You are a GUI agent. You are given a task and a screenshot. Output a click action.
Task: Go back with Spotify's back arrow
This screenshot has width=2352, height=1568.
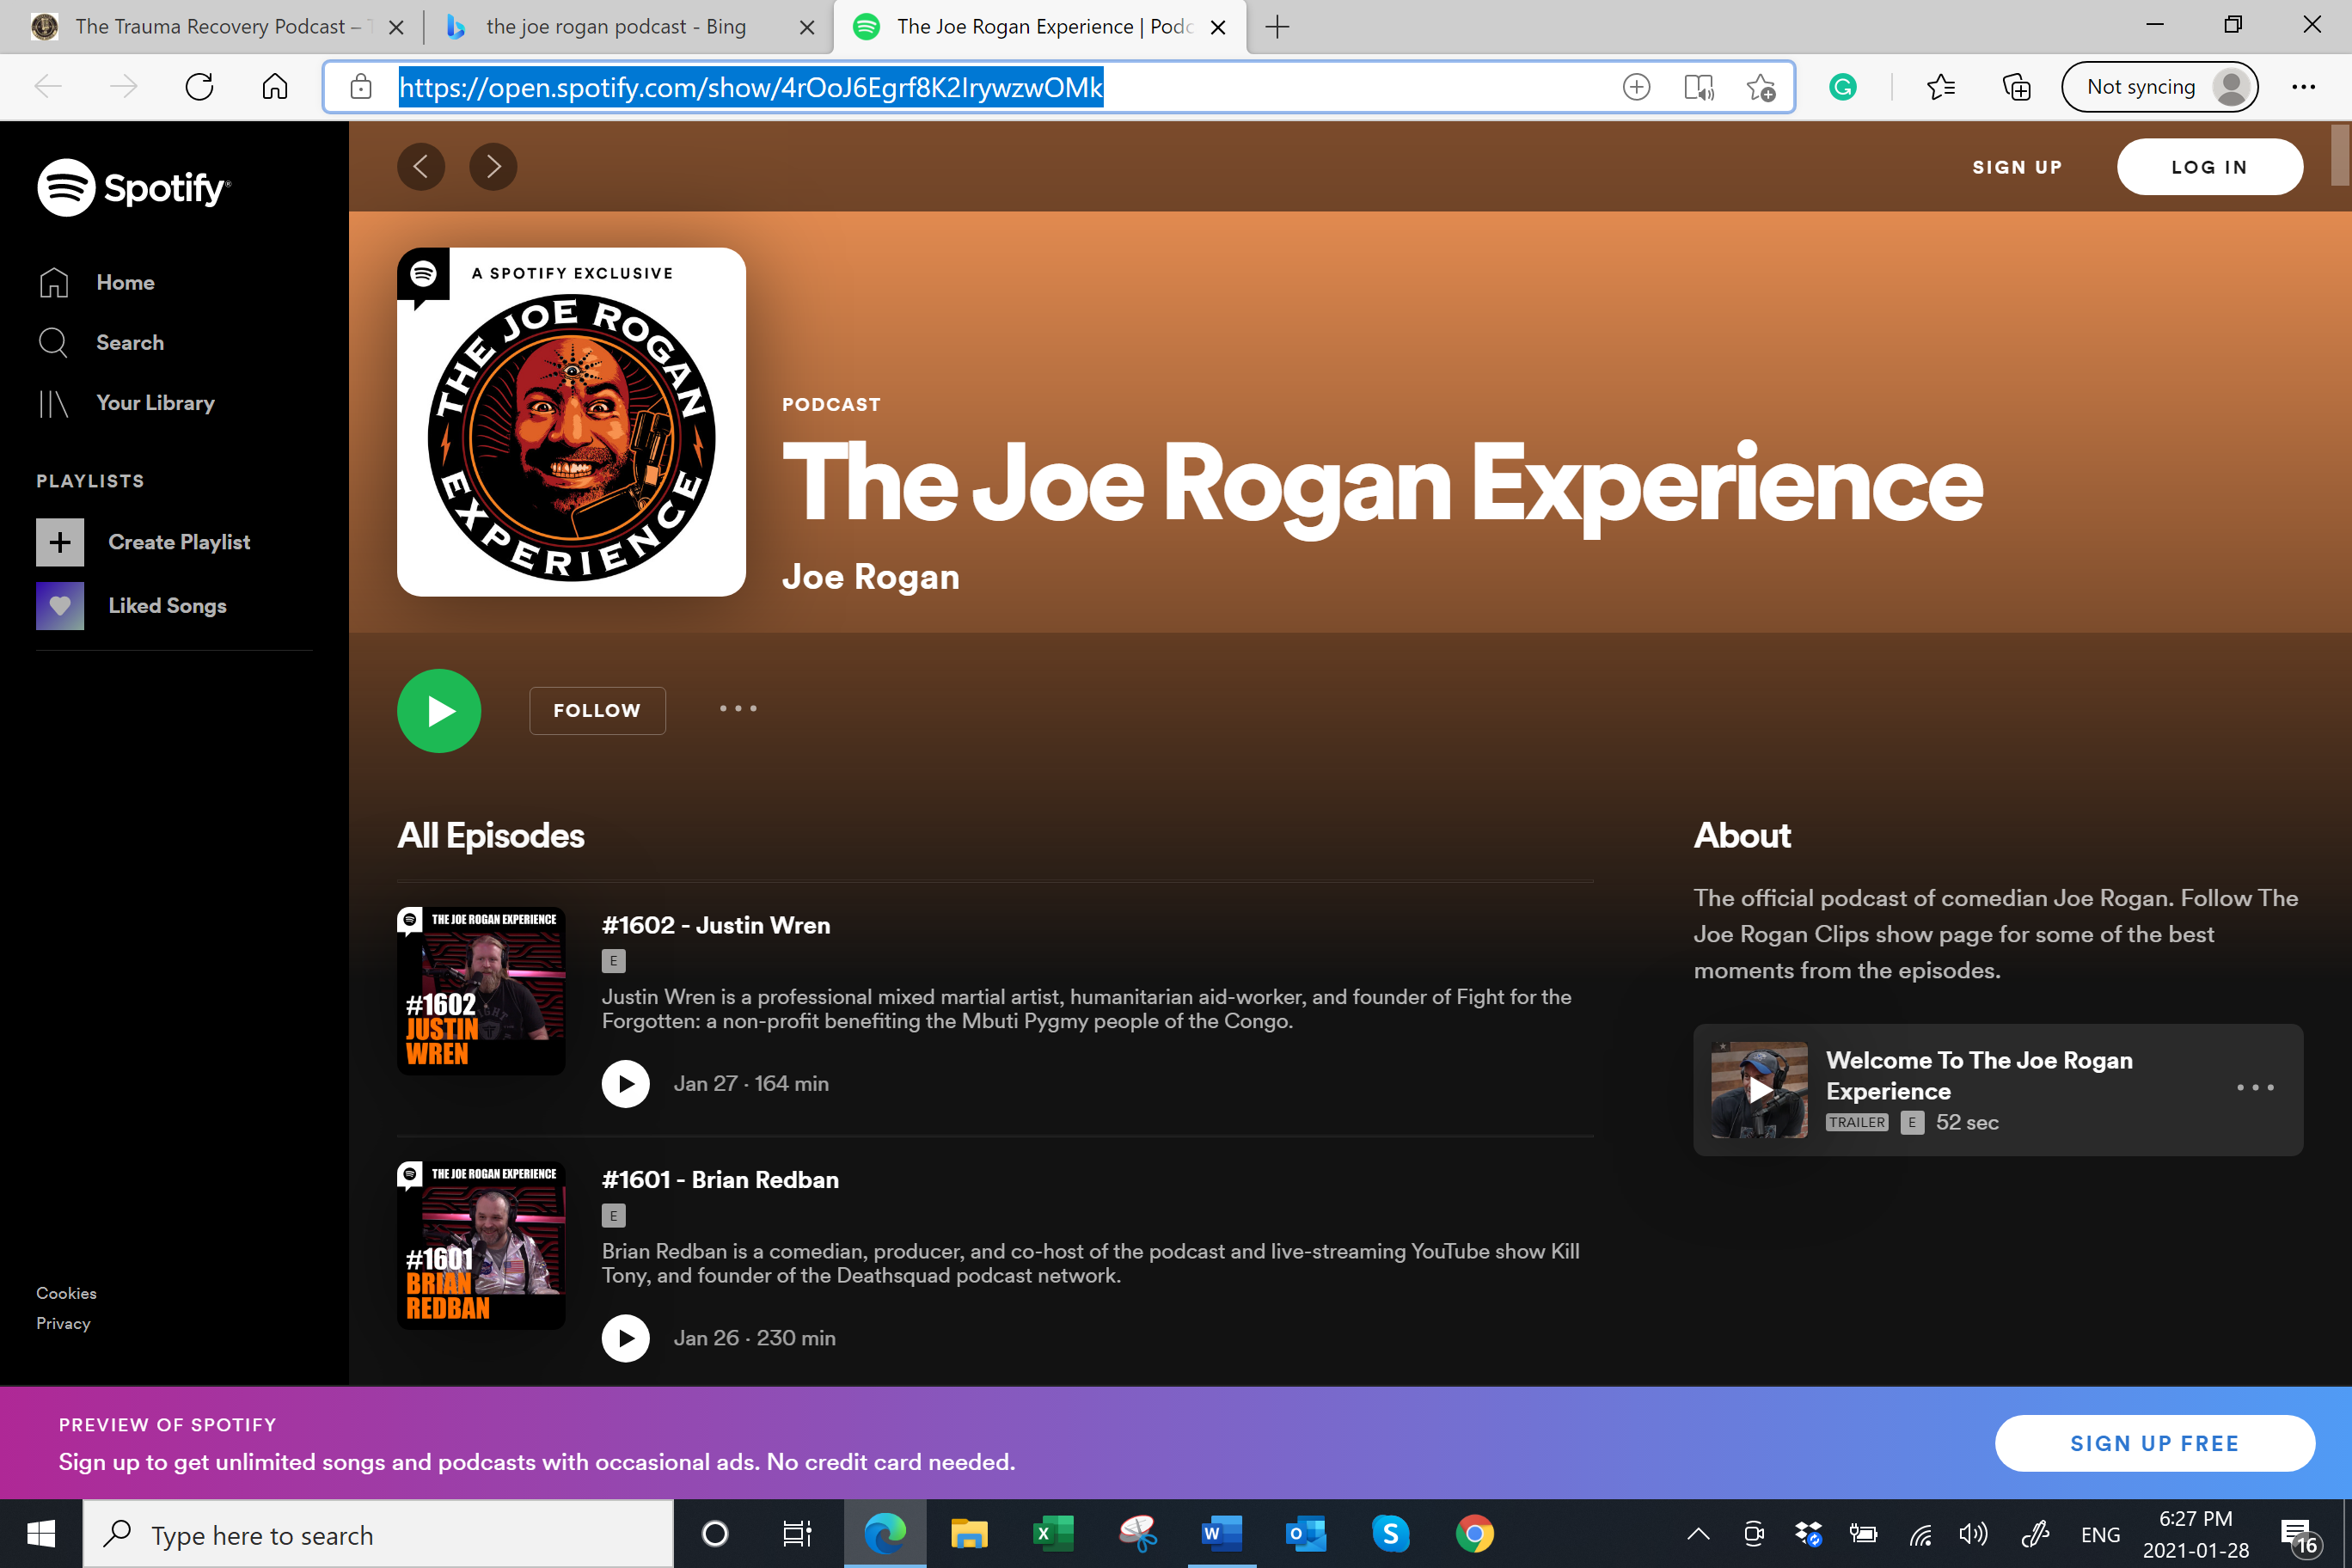tap(421, 166)
